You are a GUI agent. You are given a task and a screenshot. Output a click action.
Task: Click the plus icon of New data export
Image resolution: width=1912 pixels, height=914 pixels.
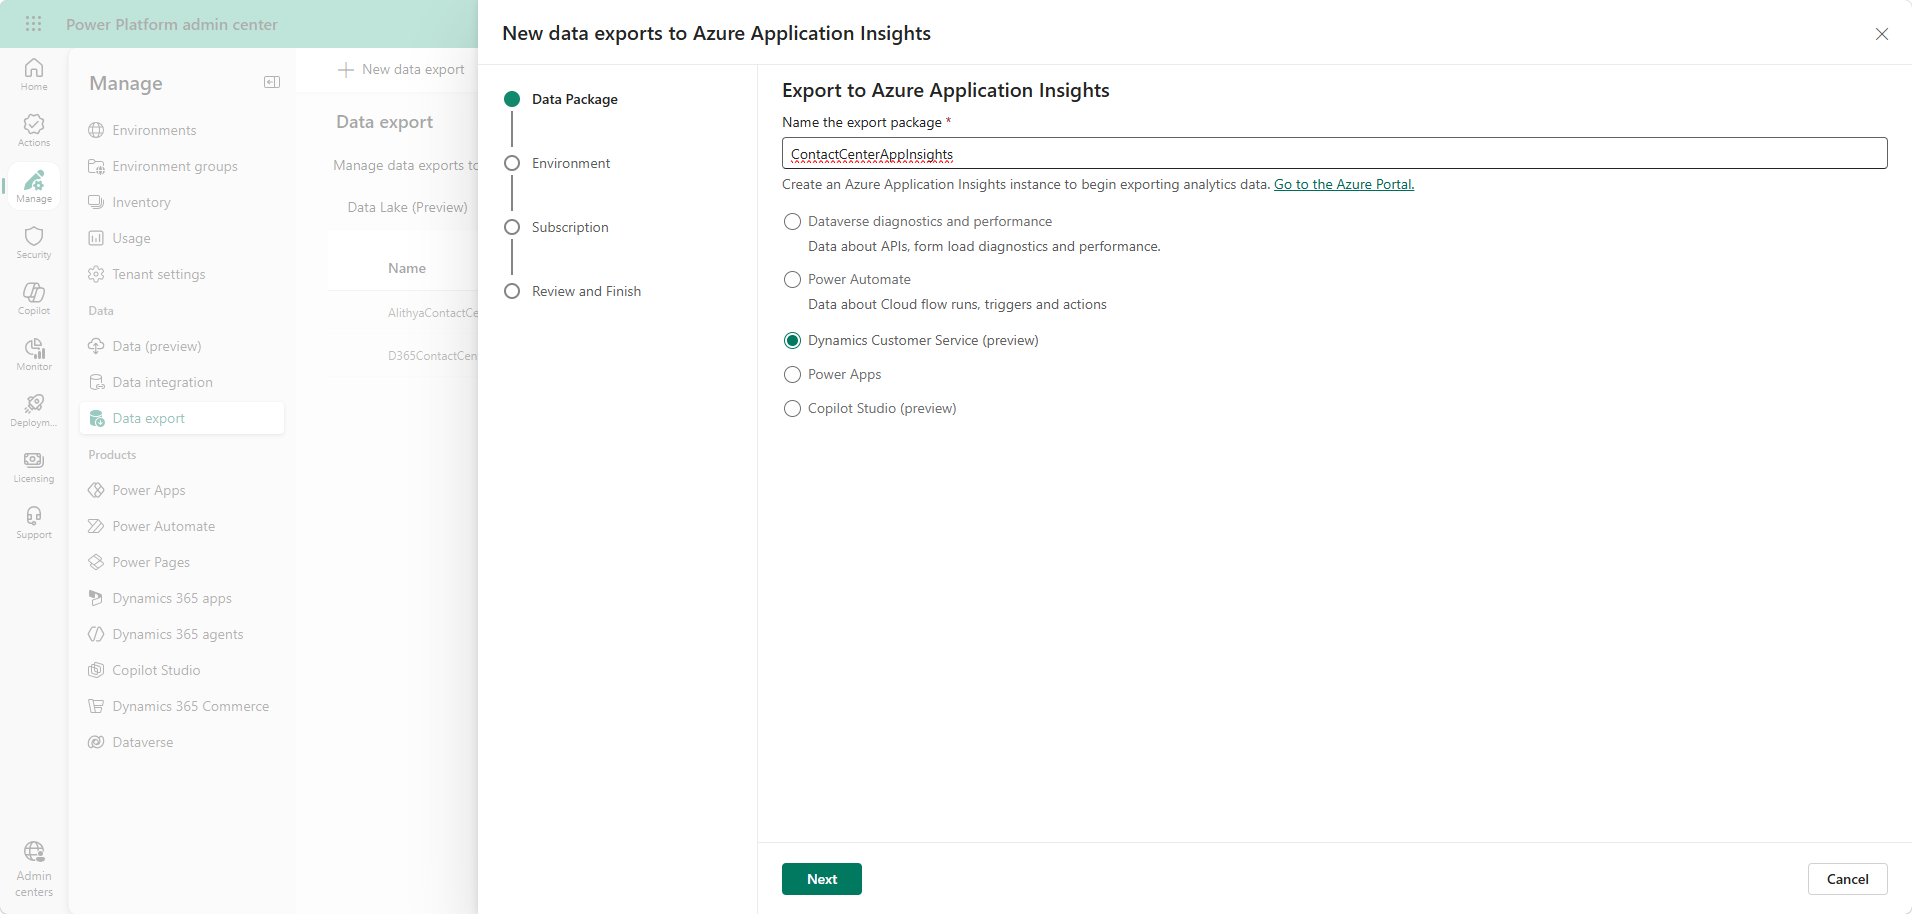click(346, 69)
